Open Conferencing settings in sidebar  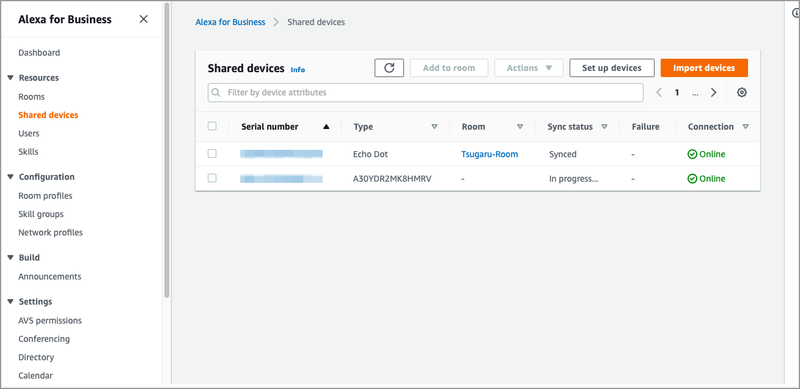coord(44,339)
